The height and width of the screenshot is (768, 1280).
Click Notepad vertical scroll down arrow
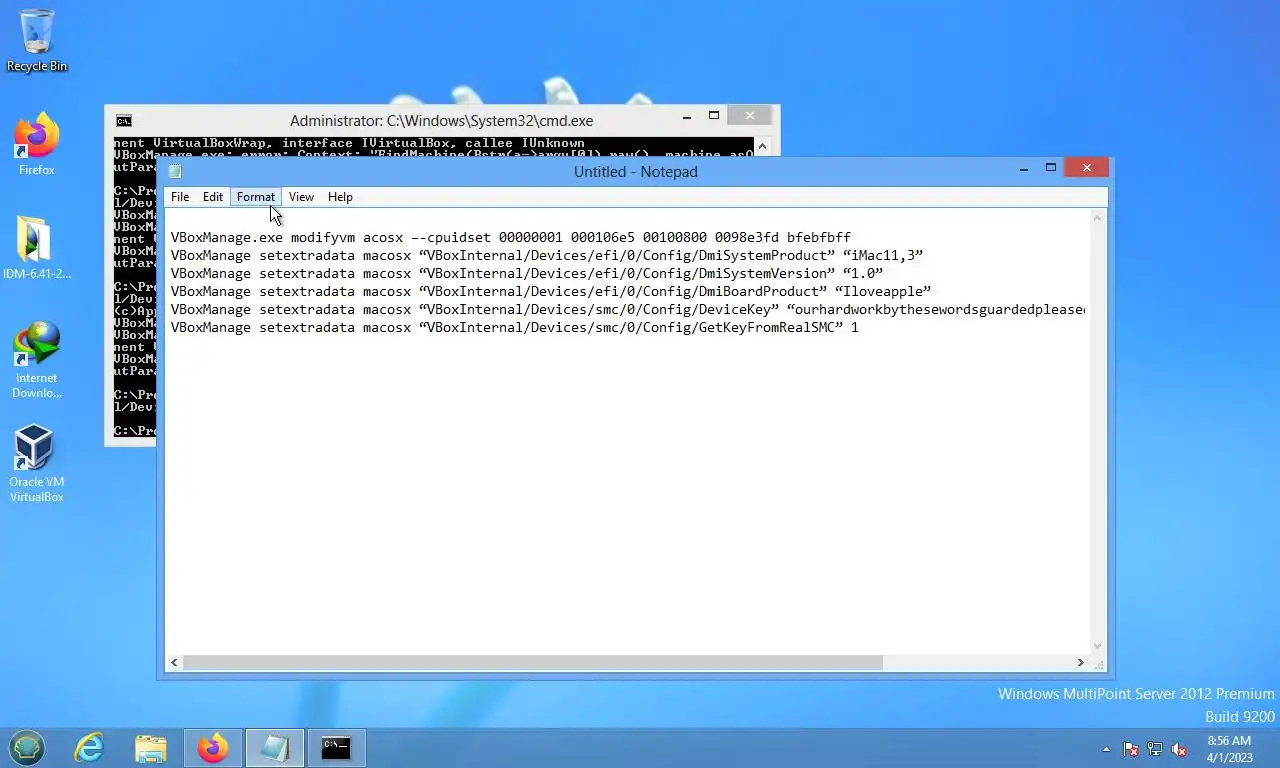(1097, 646)
